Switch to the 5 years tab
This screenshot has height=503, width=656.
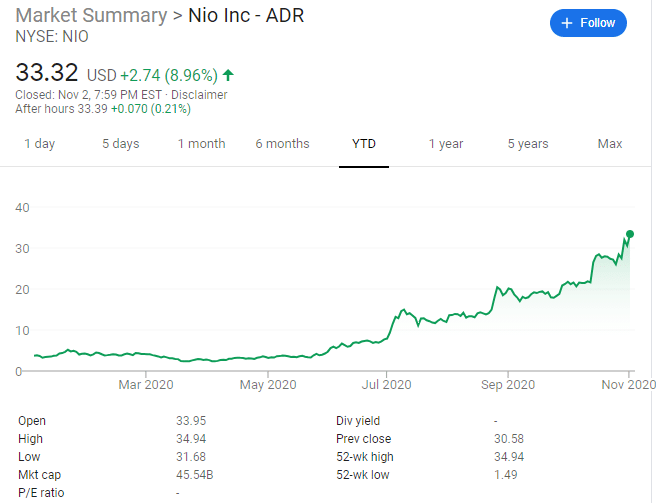click(x=527, y=144)
